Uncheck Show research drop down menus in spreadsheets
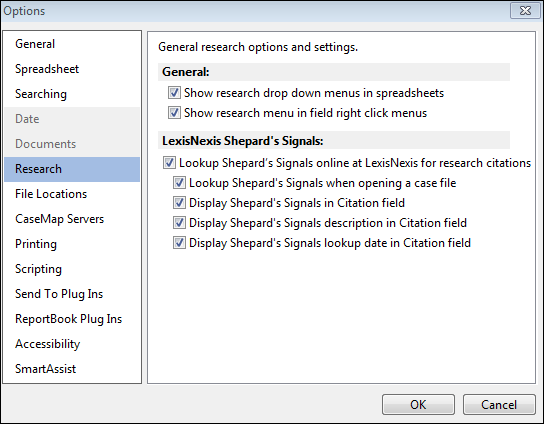The width and height of the screenshot is (544, 424). [174, 93]
